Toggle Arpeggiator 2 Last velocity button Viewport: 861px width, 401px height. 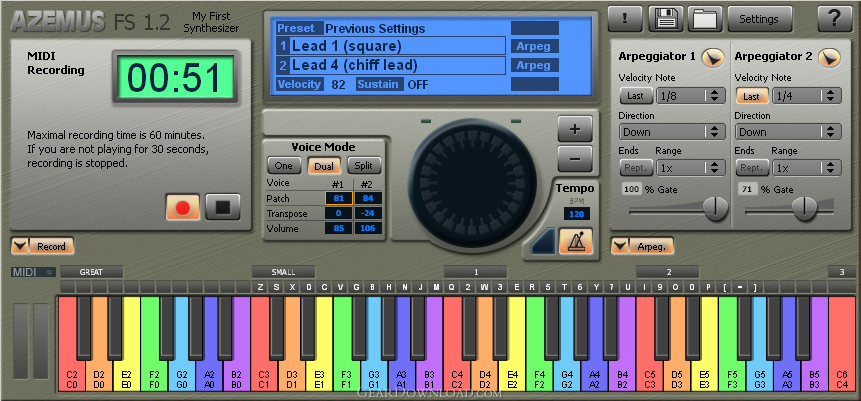(x=752, y=96)
